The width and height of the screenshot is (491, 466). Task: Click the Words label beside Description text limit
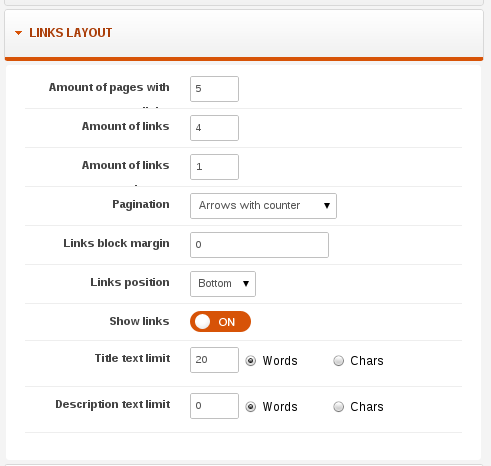point(280,407)
